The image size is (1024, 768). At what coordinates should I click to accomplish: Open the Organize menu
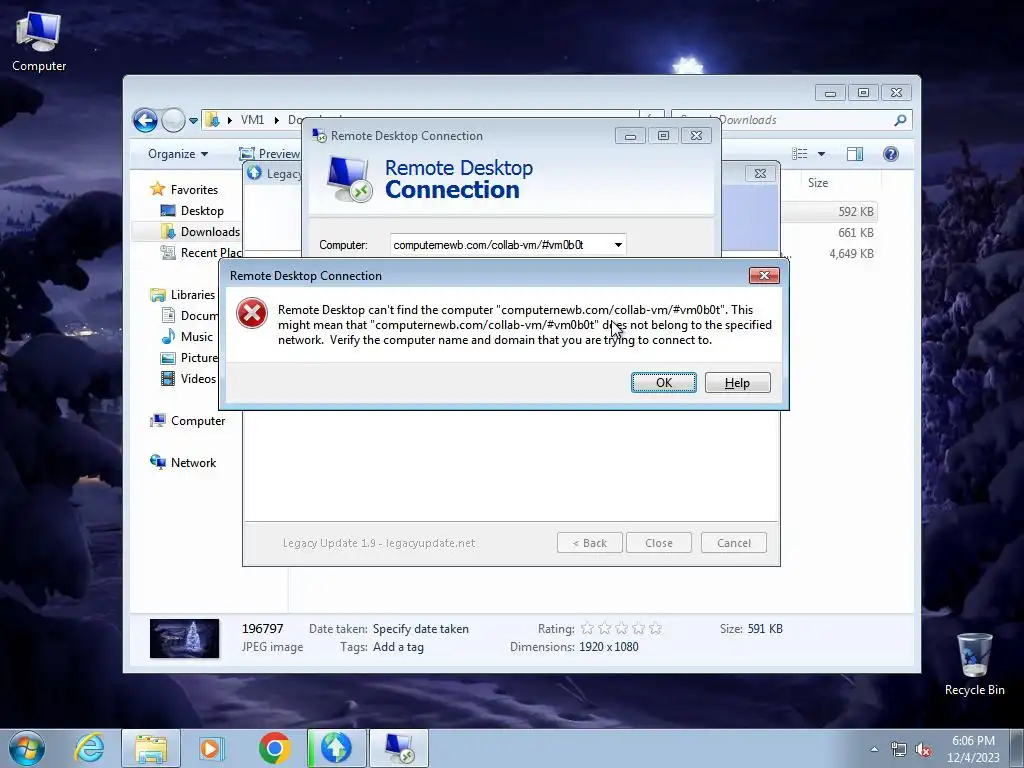point(178,154)
